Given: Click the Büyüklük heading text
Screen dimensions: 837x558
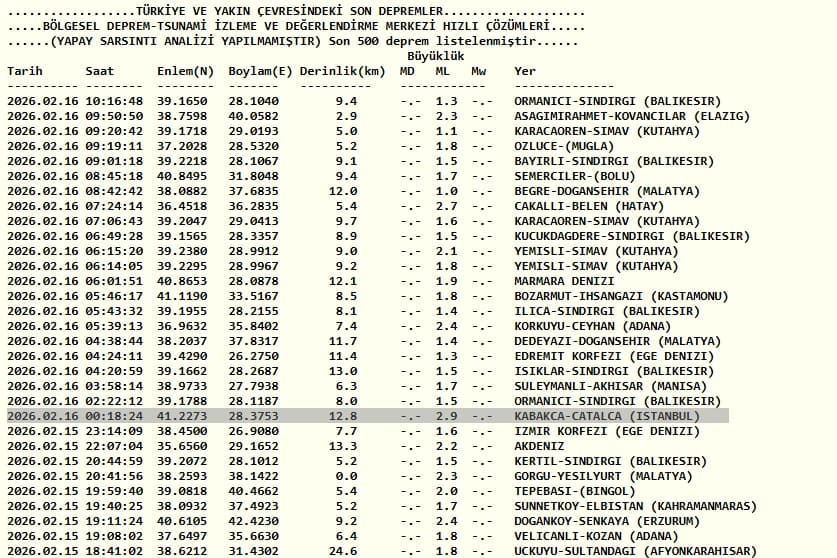Looking at the screenshot, I should (x=436, y=56).
